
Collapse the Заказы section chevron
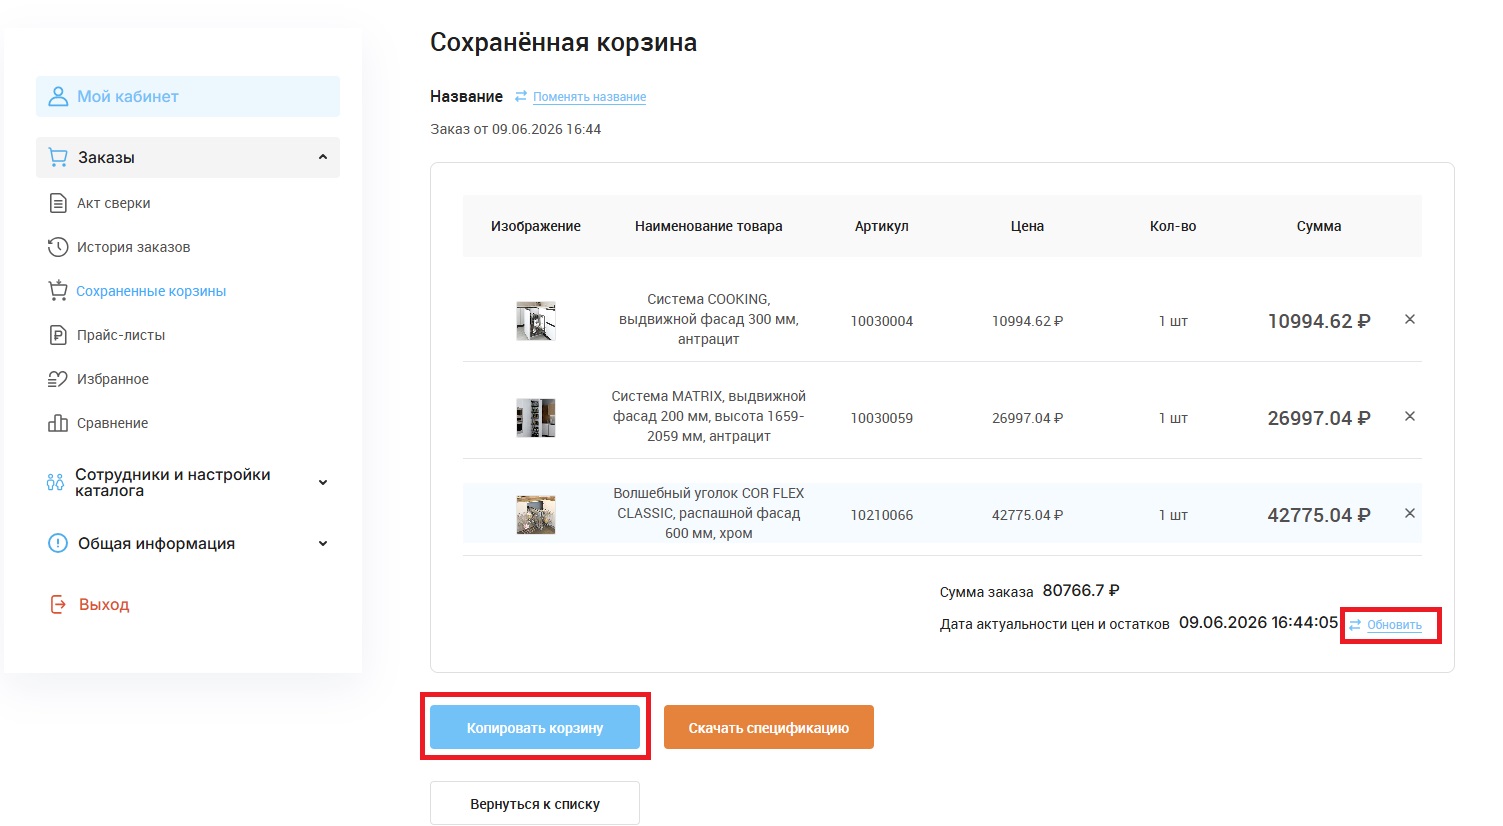point(323,157)
